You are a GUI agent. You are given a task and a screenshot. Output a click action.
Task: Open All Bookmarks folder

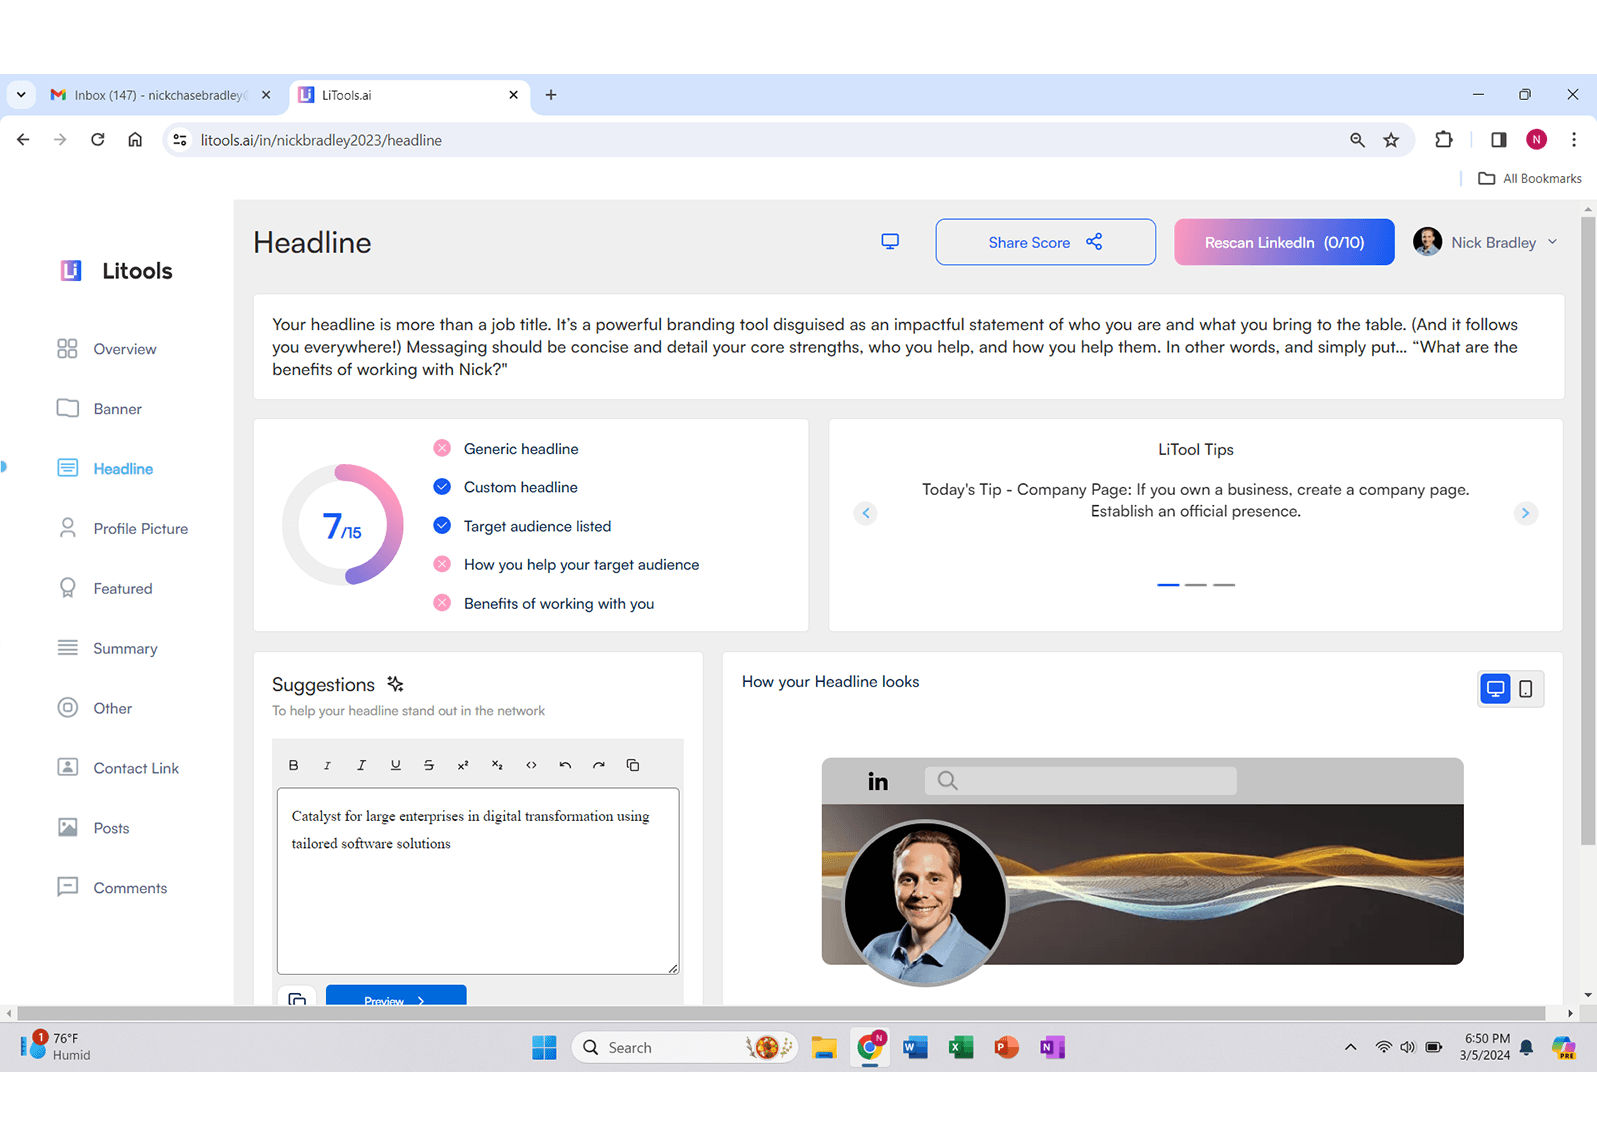pyautogui.click(x=1530, y=179)
